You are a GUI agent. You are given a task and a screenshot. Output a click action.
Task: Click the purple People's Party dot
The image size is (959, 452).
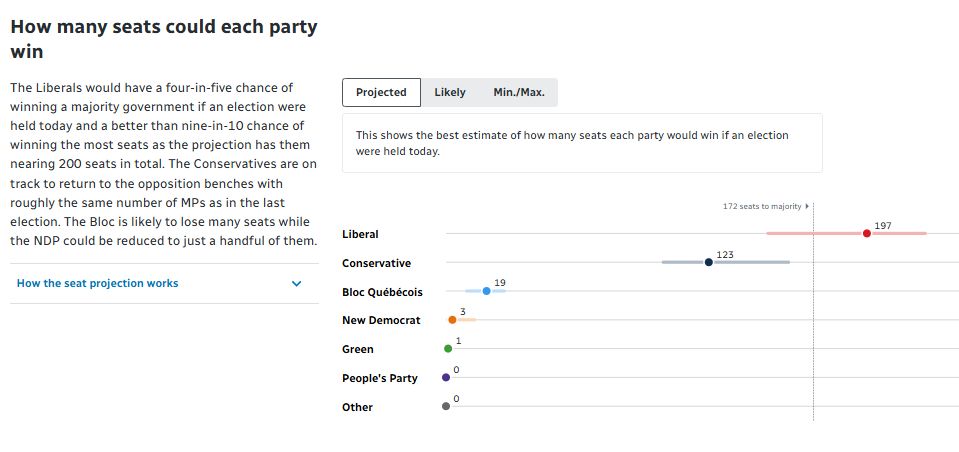445,378
